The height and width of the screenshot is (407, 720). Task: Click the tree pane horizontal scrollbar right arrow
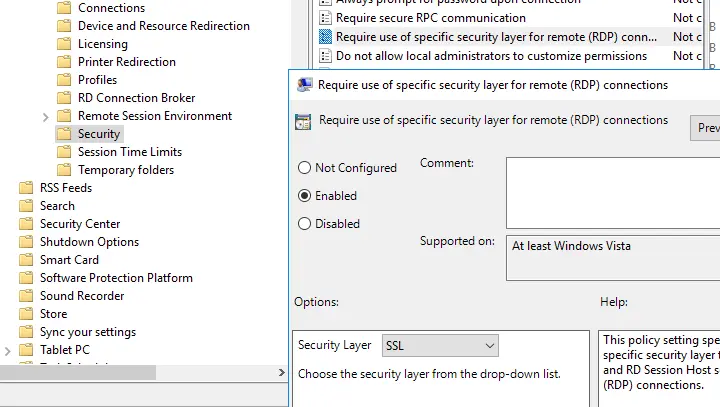(x=281, y=373)
